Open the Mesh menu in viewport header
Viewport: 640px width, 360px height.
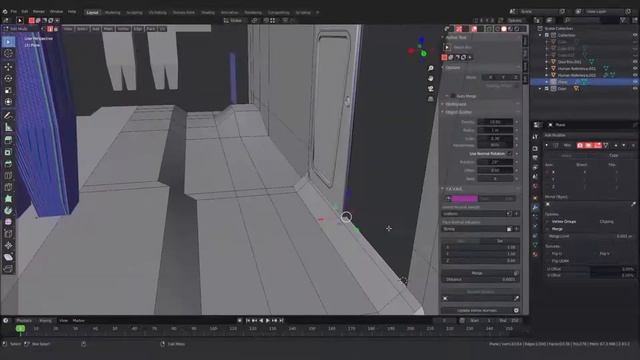[x=108, y=29]
